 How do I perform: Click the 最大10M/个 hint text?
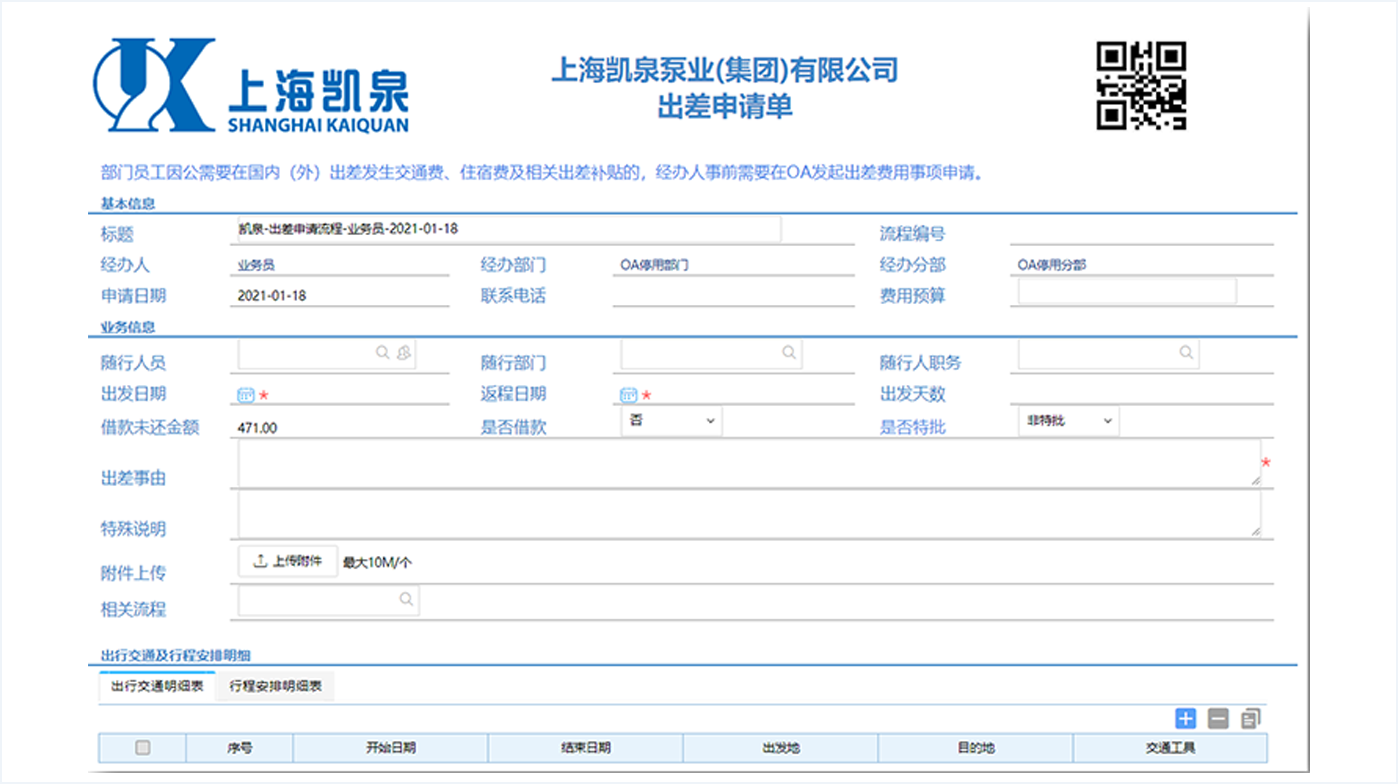377,563
